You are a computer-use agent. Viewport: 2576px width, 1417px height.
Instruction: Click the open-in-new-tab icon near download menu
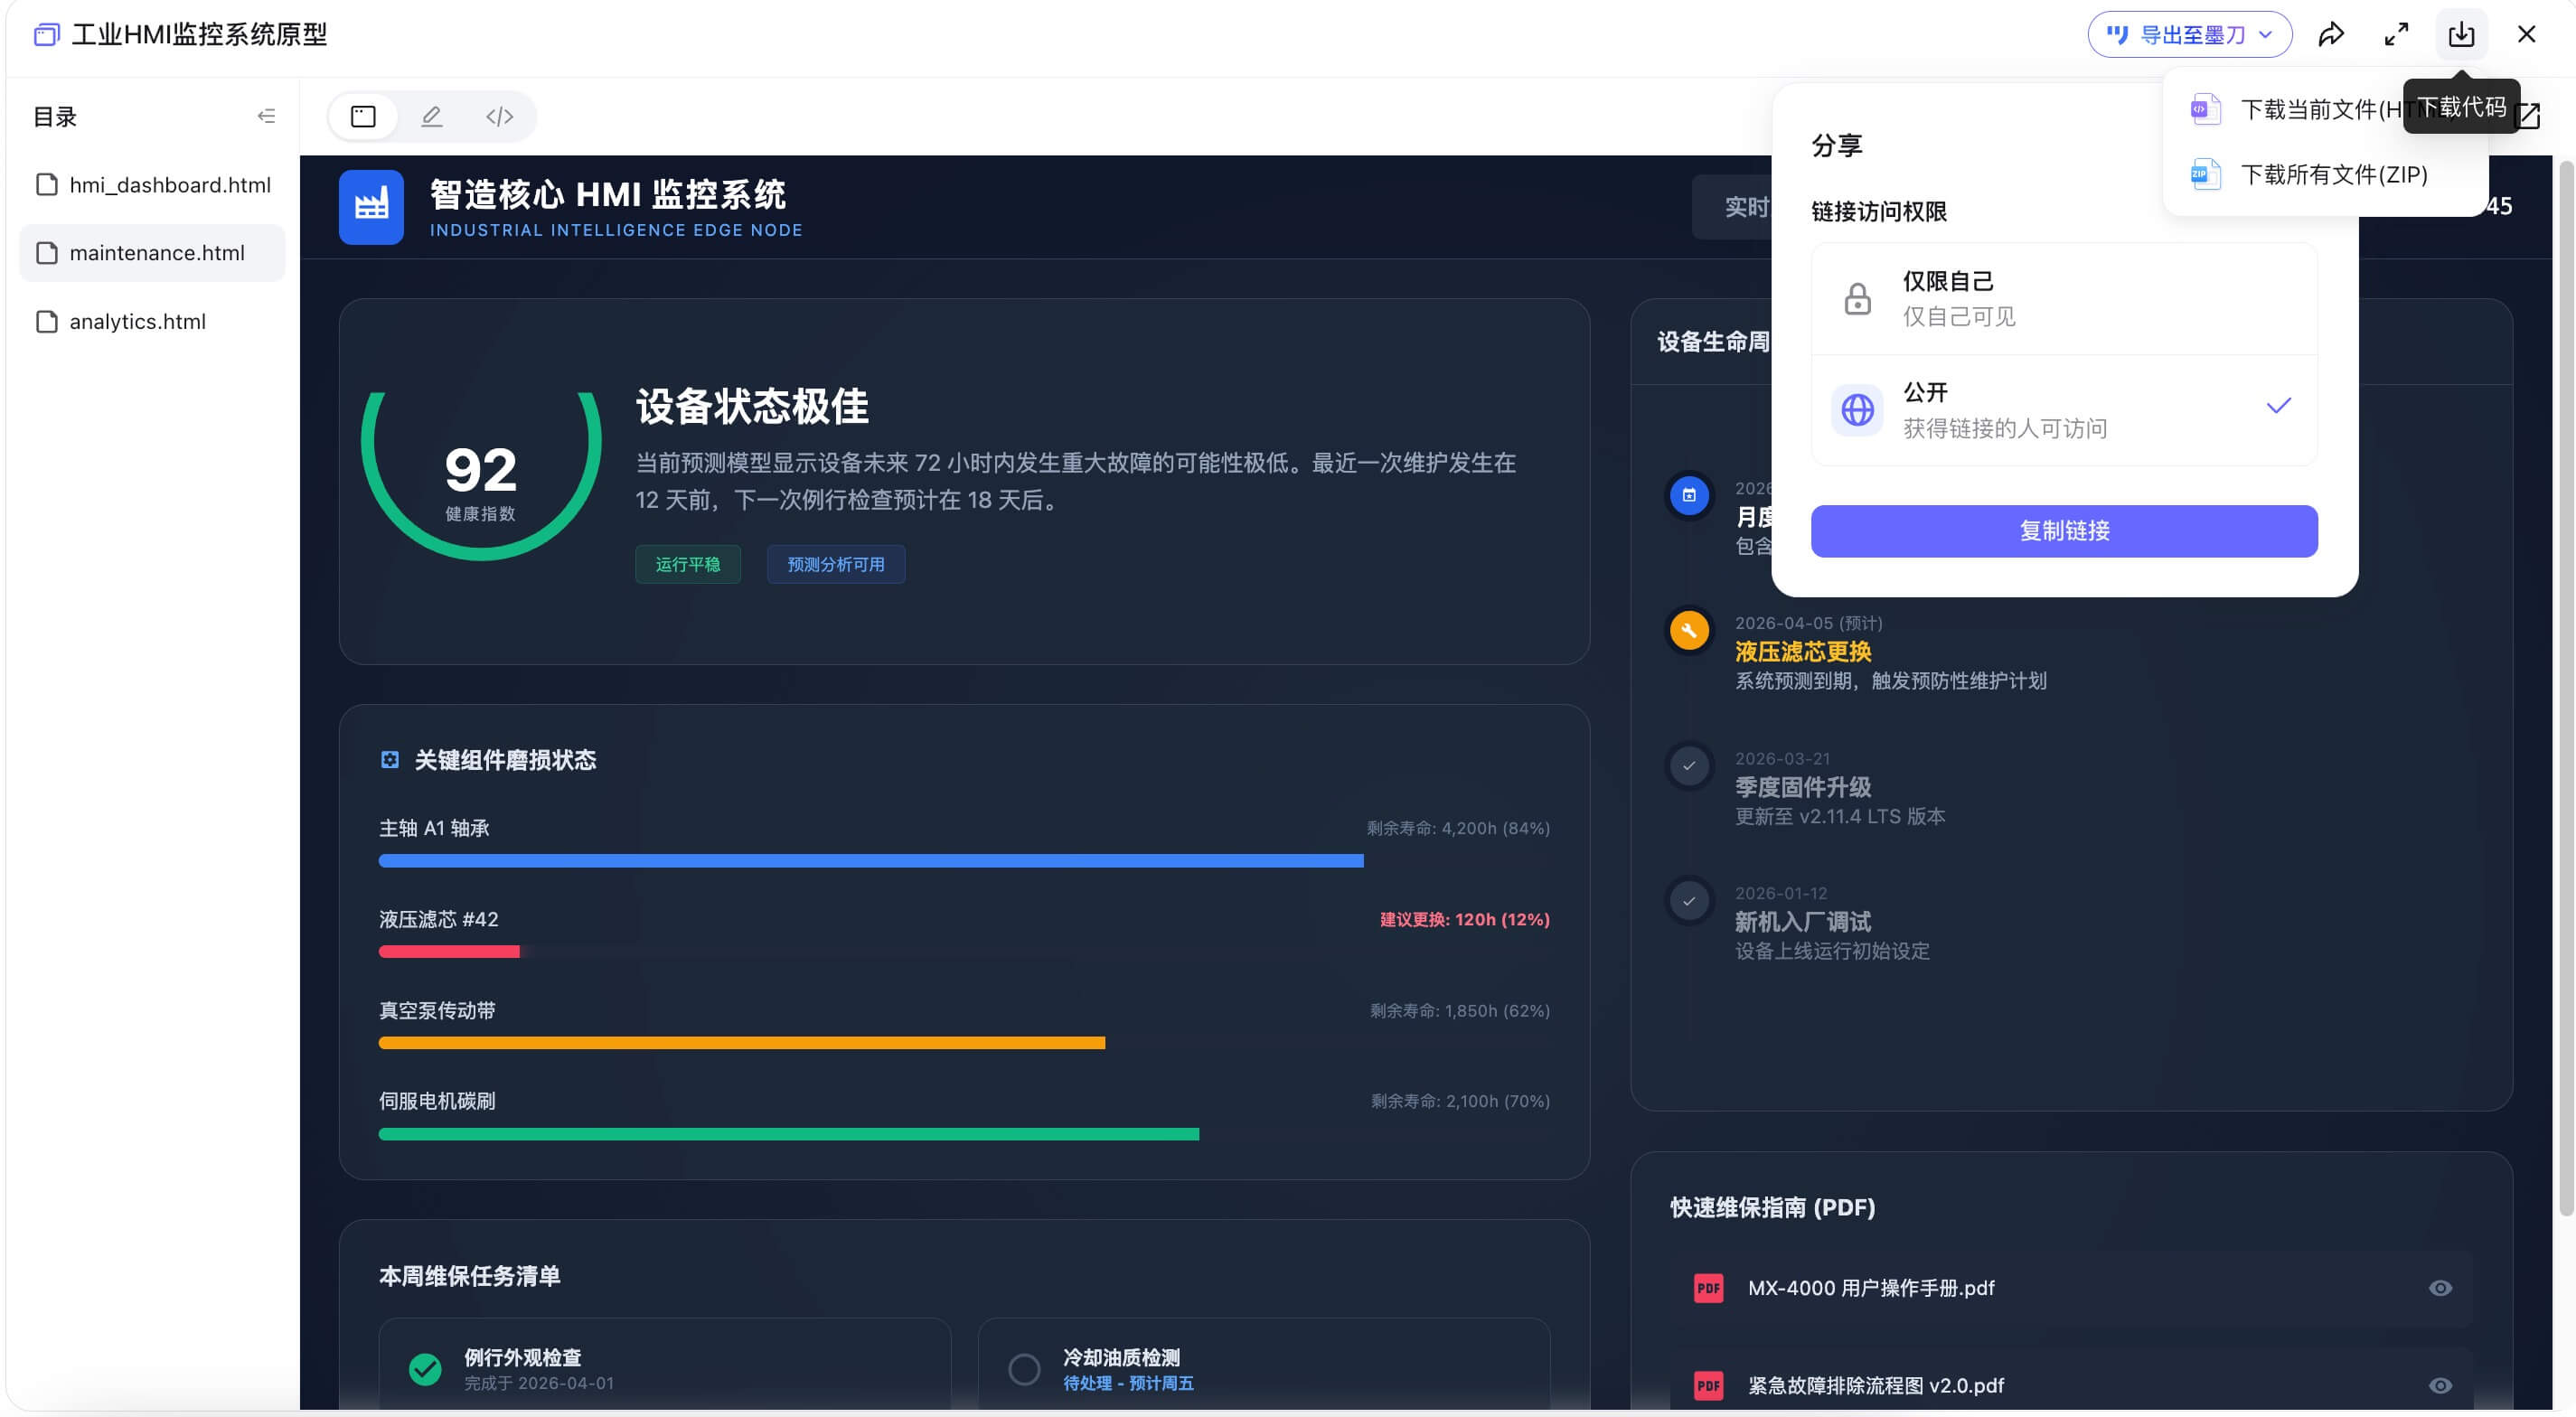tap(2529, 116)
